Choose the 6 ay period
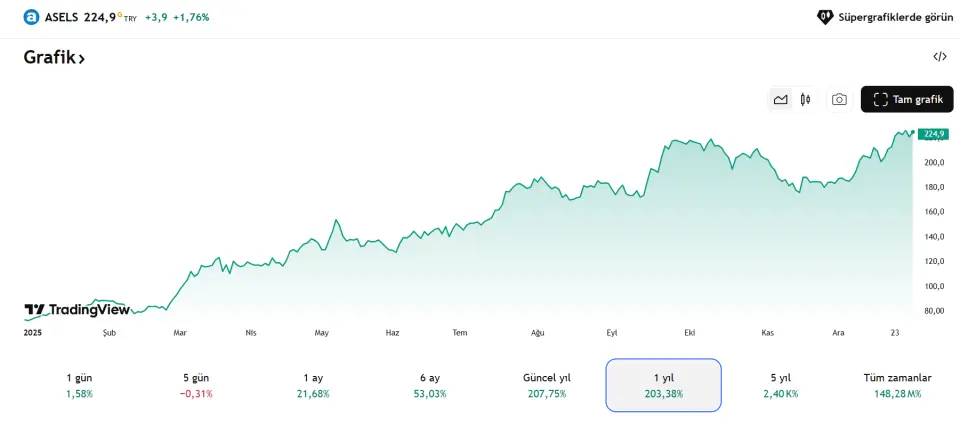This screenshot has height=424, width=960. tap(430, 385)
